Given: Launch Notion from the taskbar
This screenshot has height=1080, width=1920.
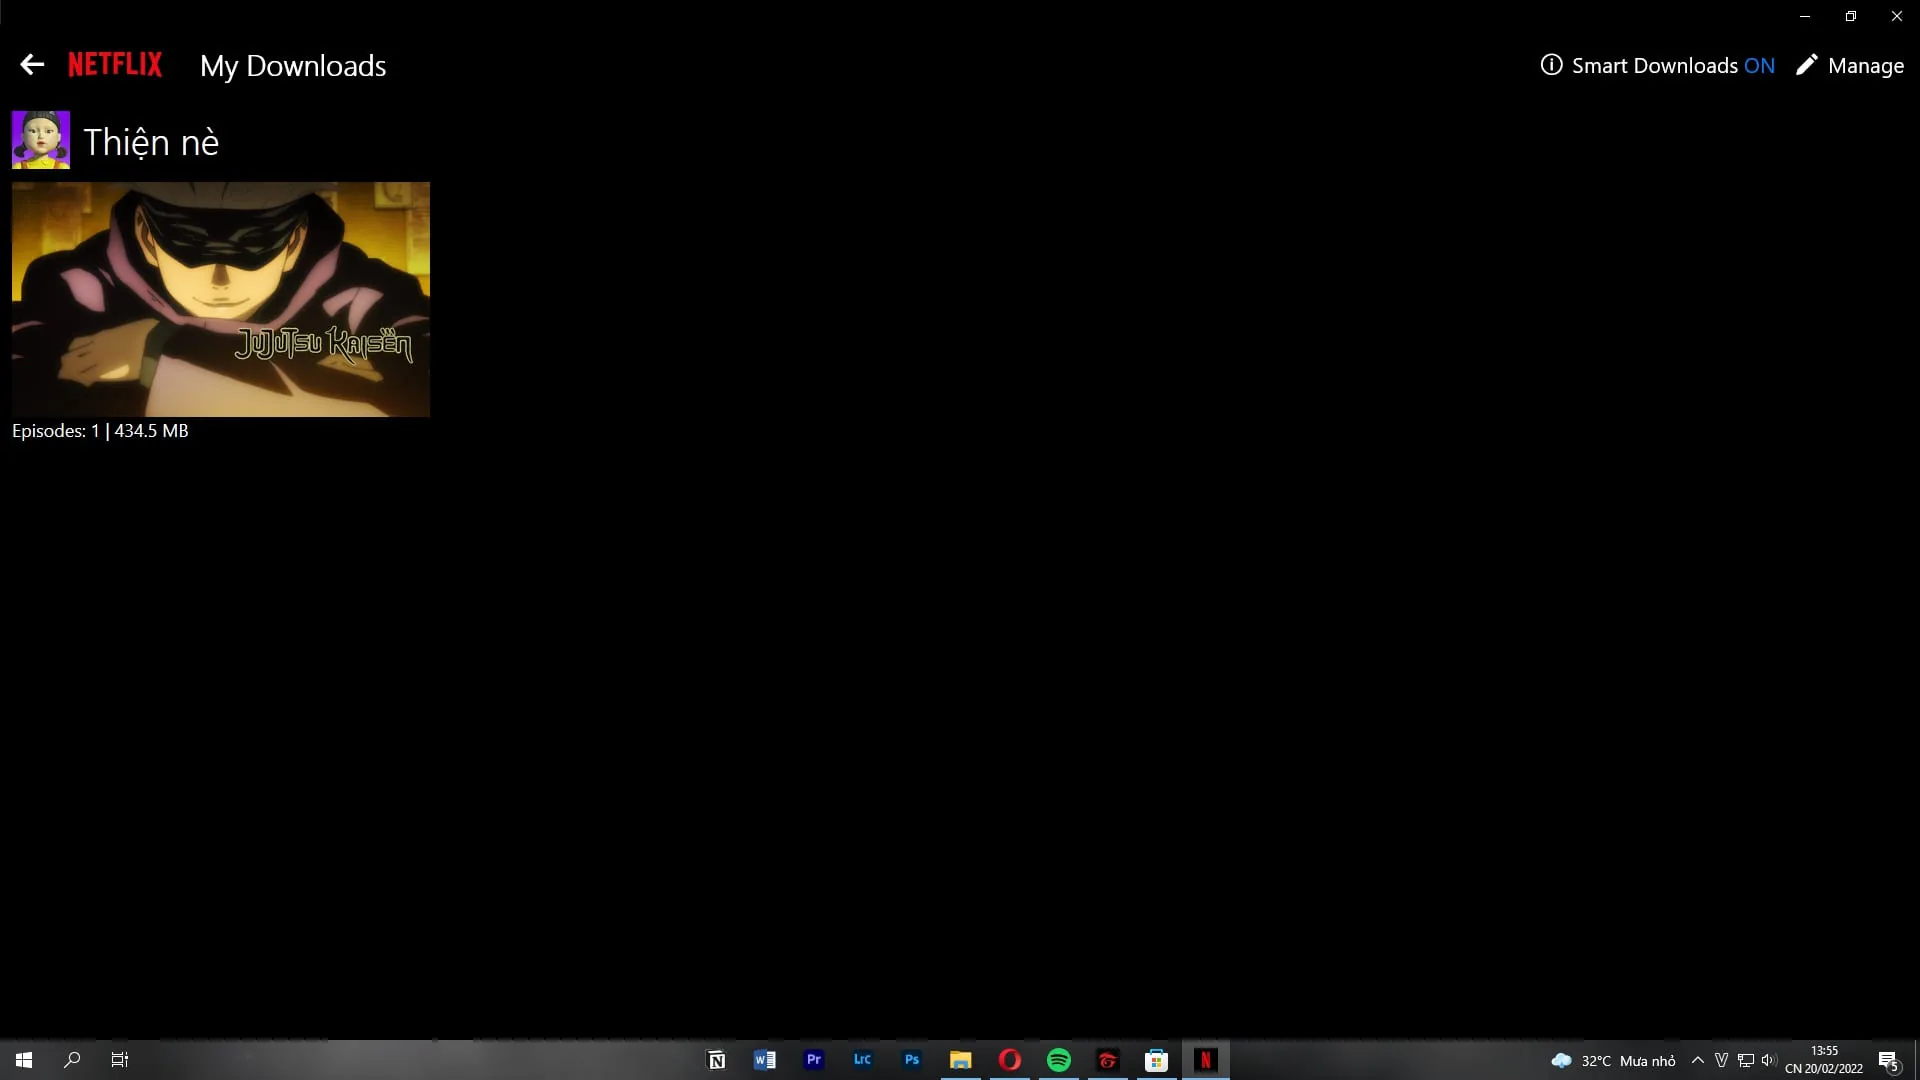Looking at the screenshot, I should [x=716, y=1060].
